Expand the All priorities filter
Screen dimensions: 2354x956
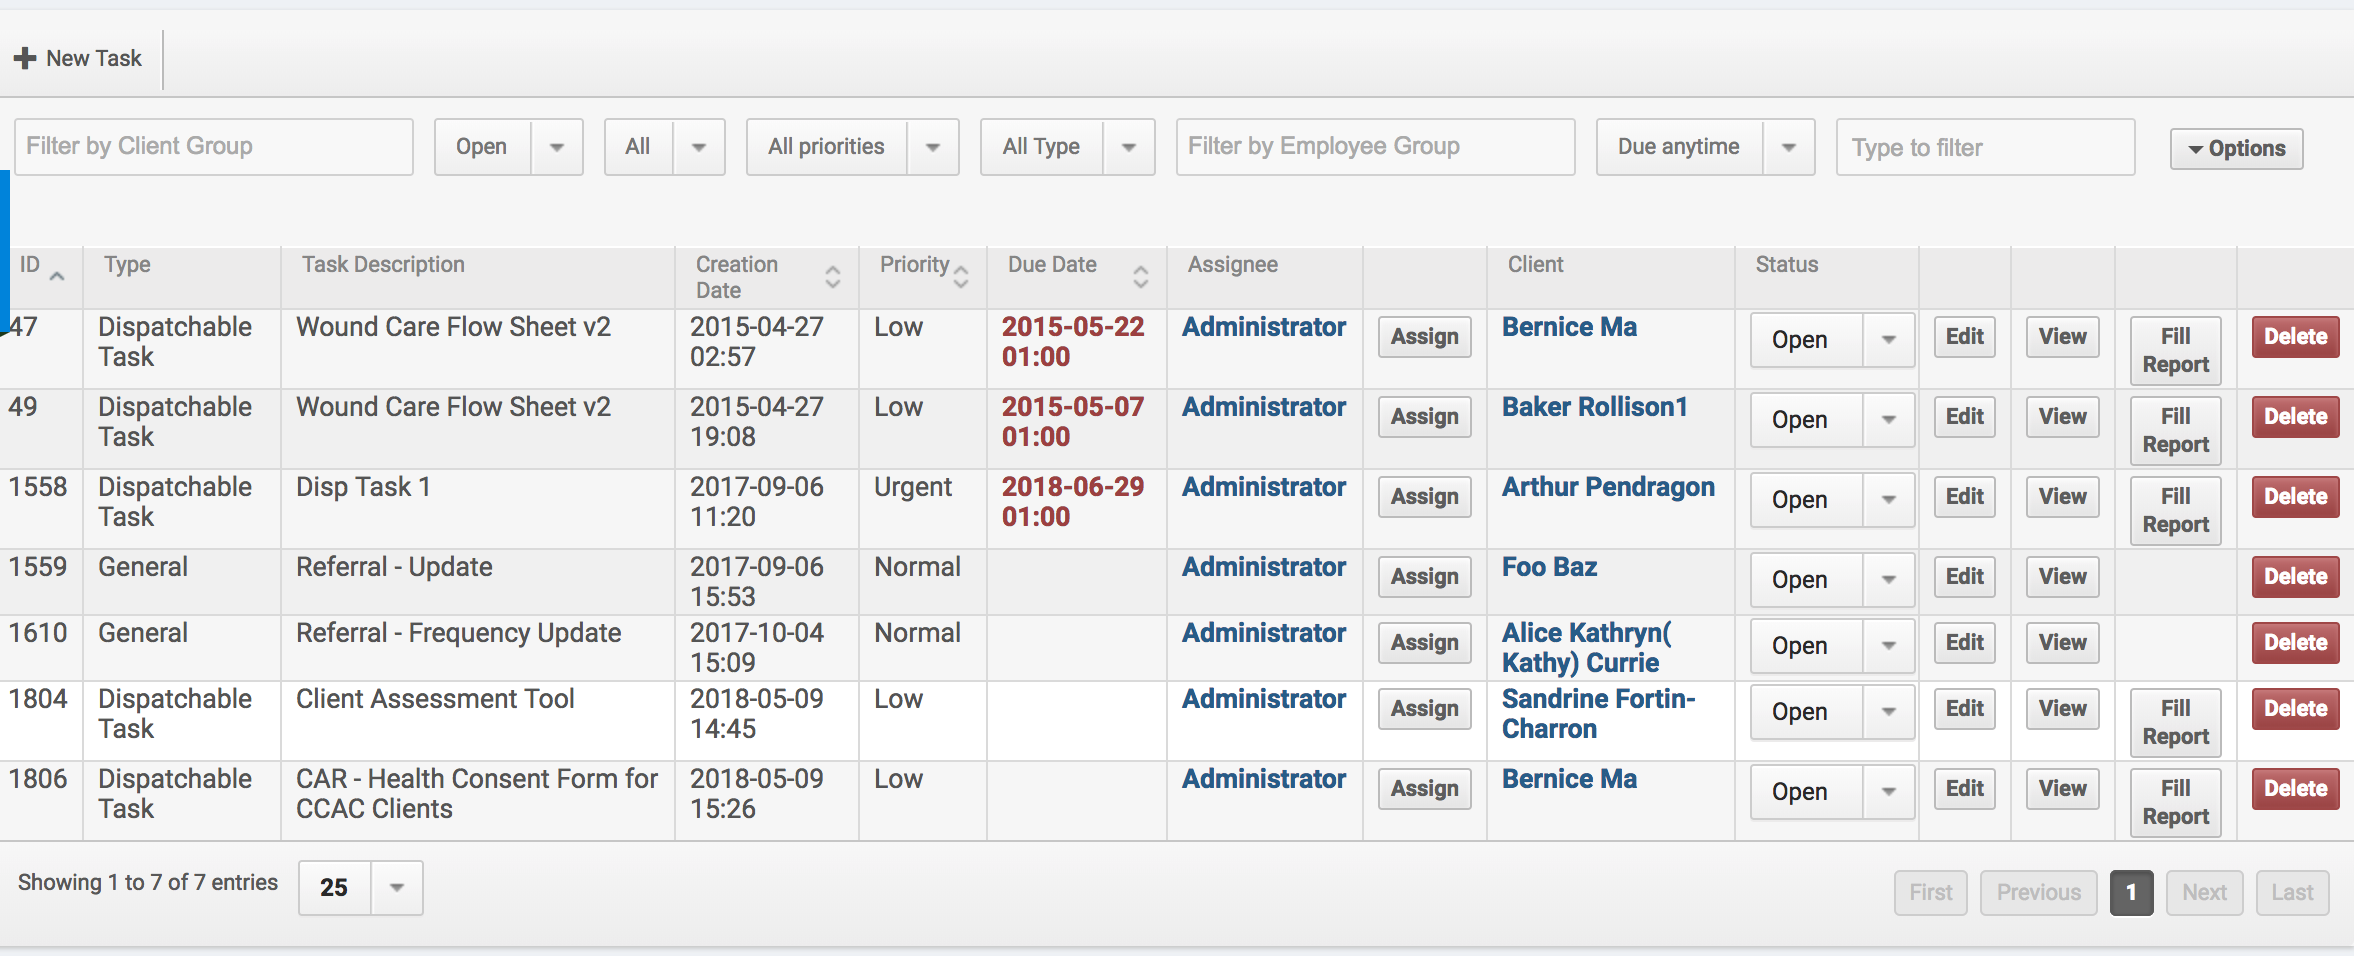coord(932,147)
